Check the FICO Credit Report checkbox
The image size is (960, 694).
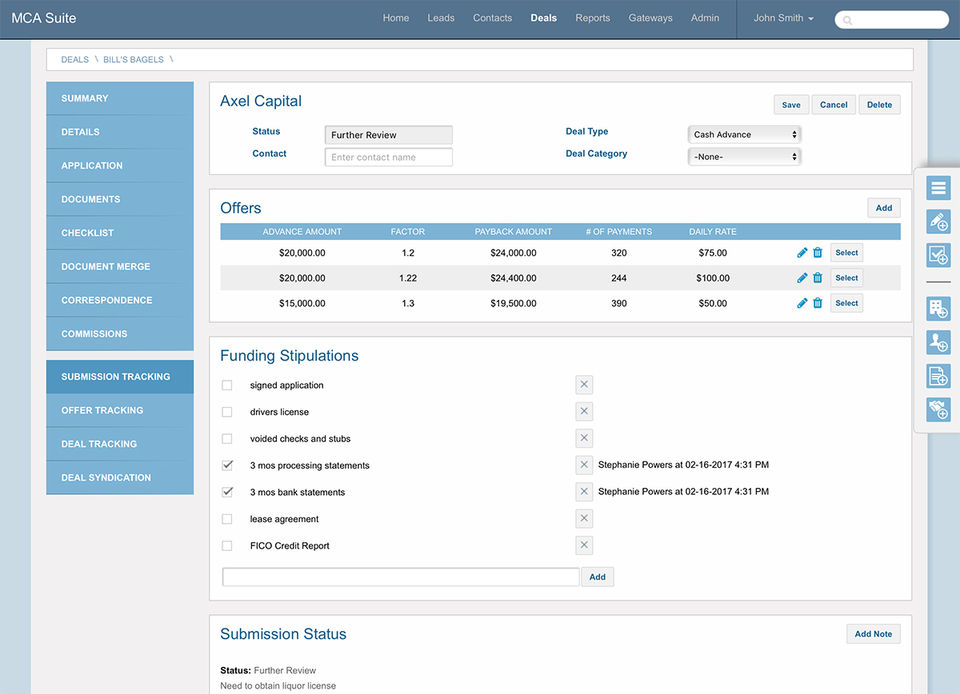pos(227,546)
